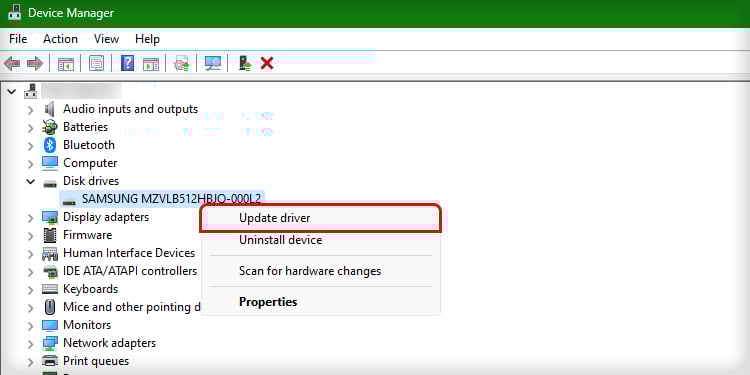Expand the Mice and pointing devices chevron
The height and width of the screenshot is (375, 750).
(x=31, y=308)
